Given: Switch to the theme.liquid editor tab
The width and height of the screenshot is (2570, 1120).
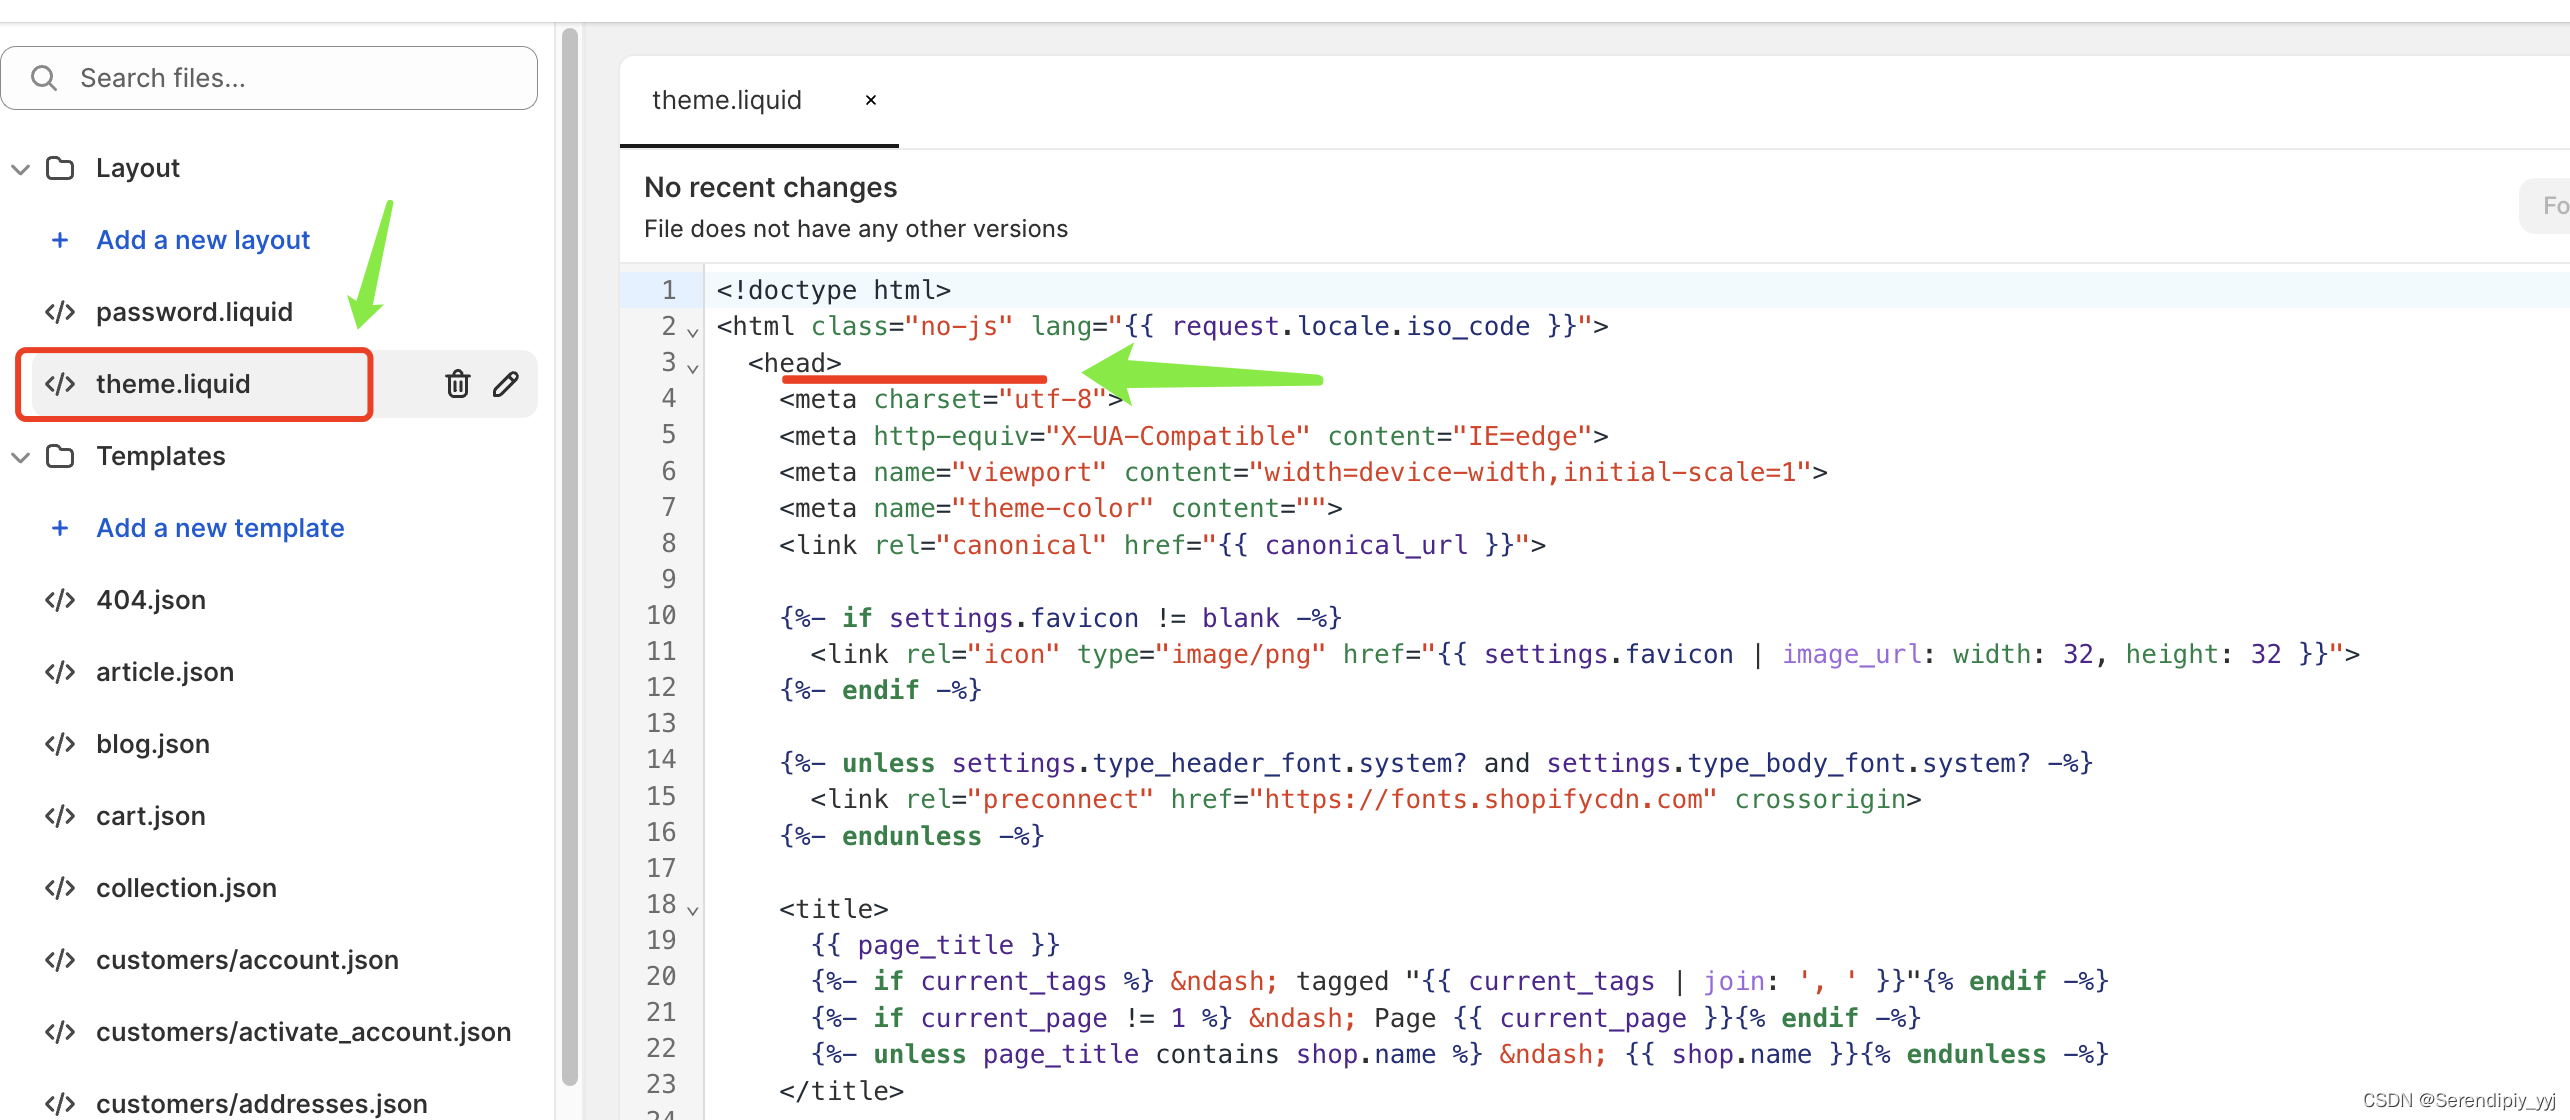Looking at the screenshot, I should (x=726, y=100).
